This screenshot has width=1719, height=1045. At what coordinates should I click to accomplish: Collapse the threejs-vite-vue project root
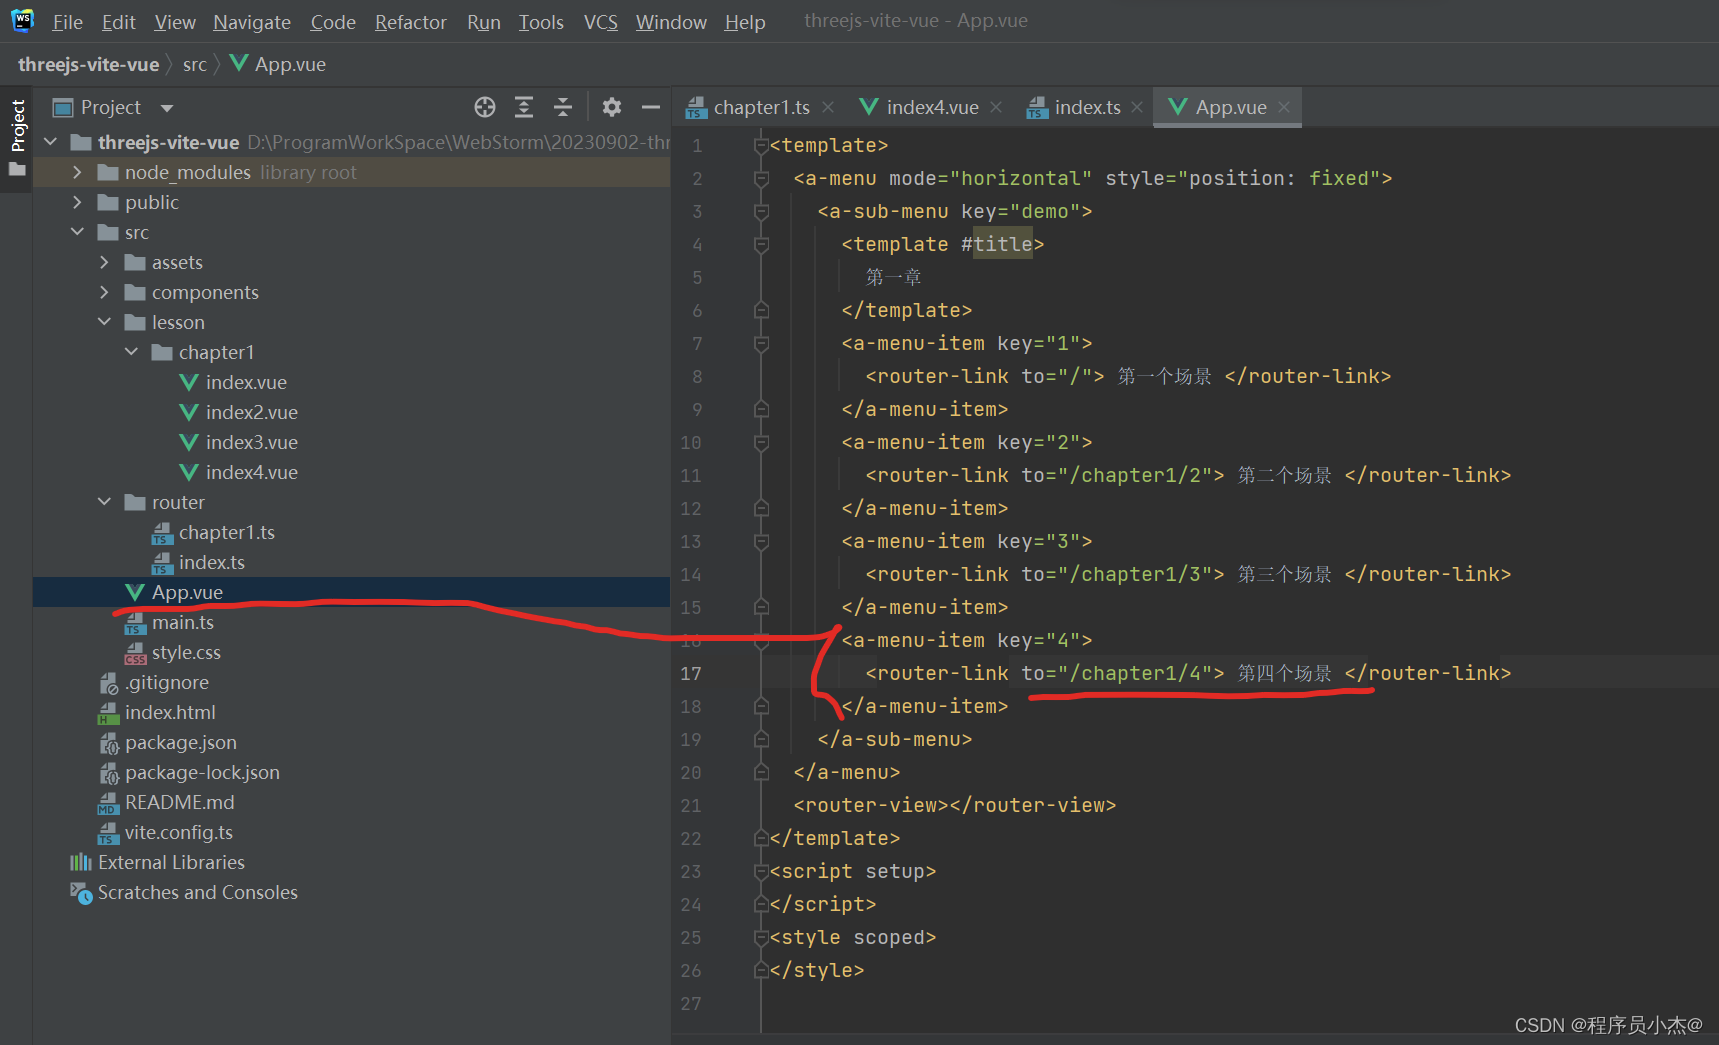[x=51, y=142]
